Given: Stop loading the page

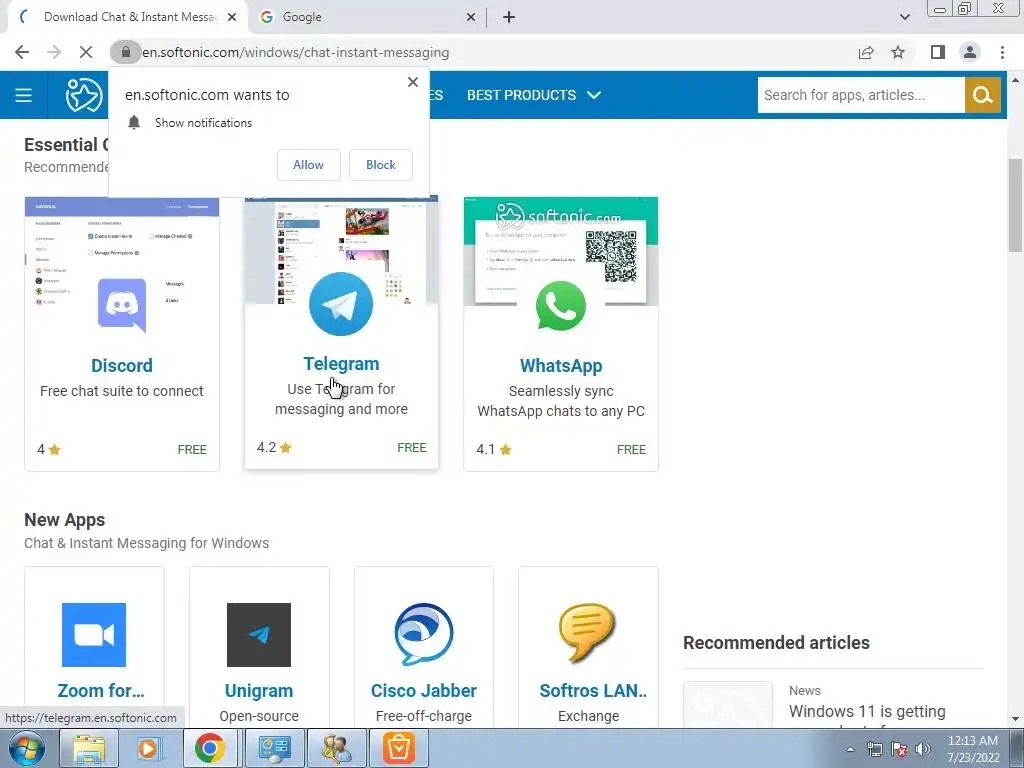Looking at the screenshot, I should pos(86,52).
